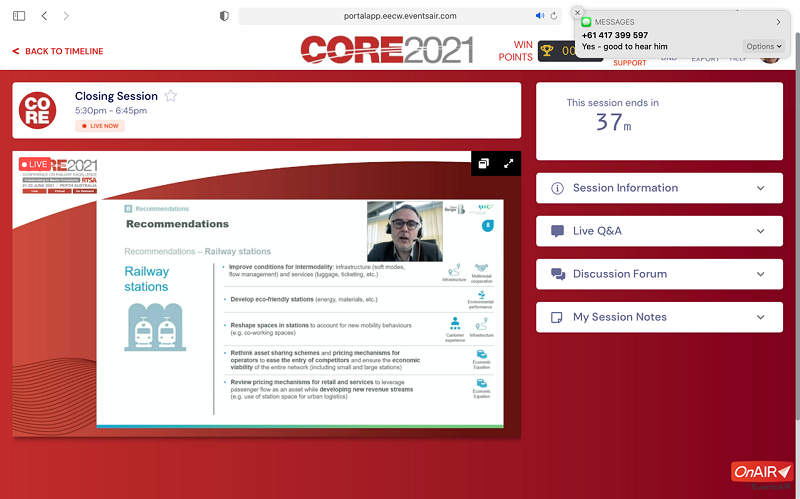Viewport: 800px width, 499px height.
Task: Click the portalapp.eecw.eventsair.com address field
Action: coord(399,16)
